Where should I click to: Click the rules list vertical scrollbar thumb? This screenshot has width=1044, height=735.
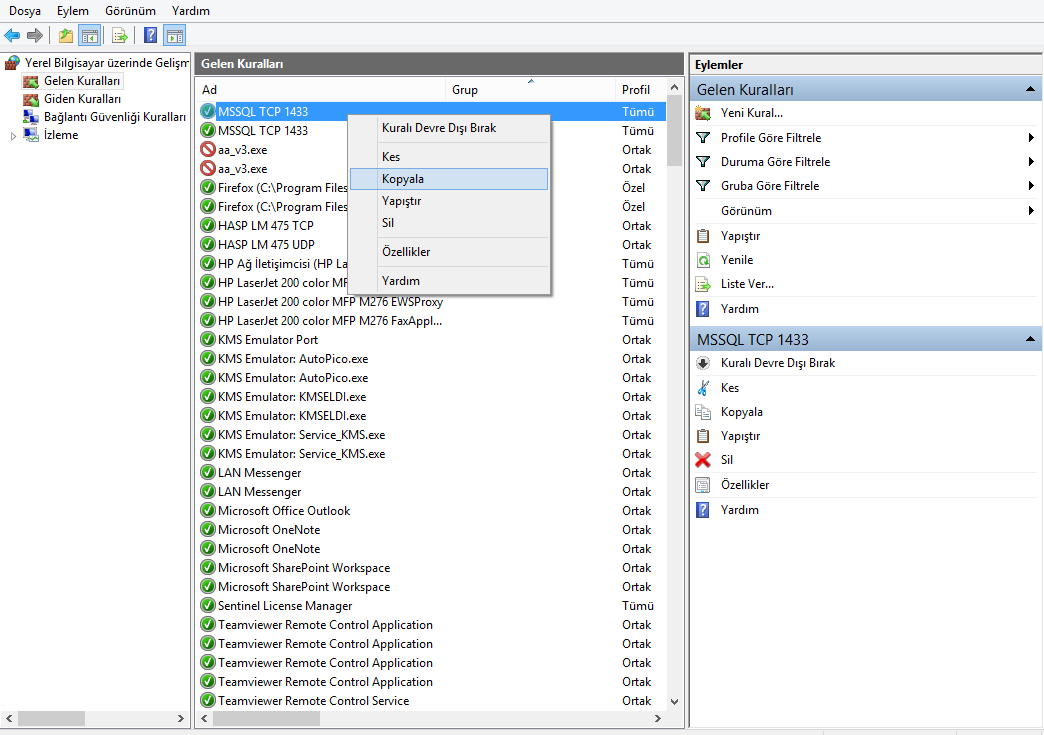click(x=674, y=130)
